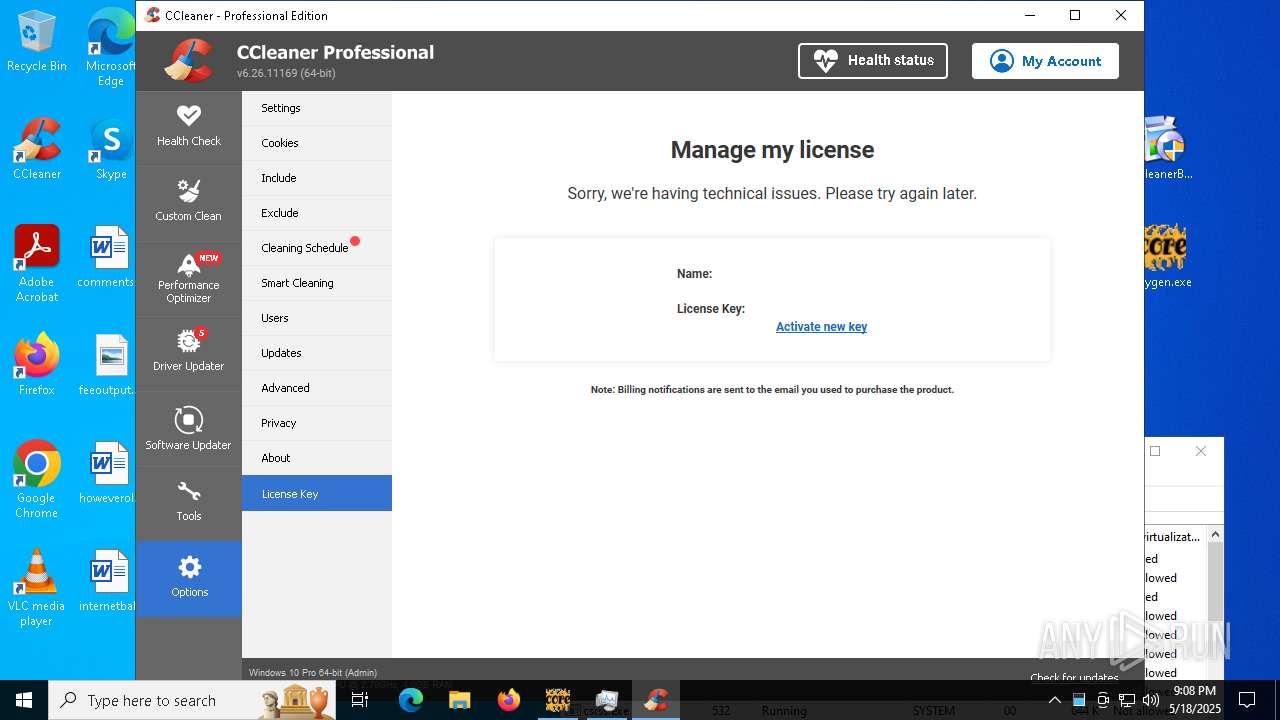Screen dimensions: 1280x720
Task: Open the network icon in tray
Action: (1127, 700)
